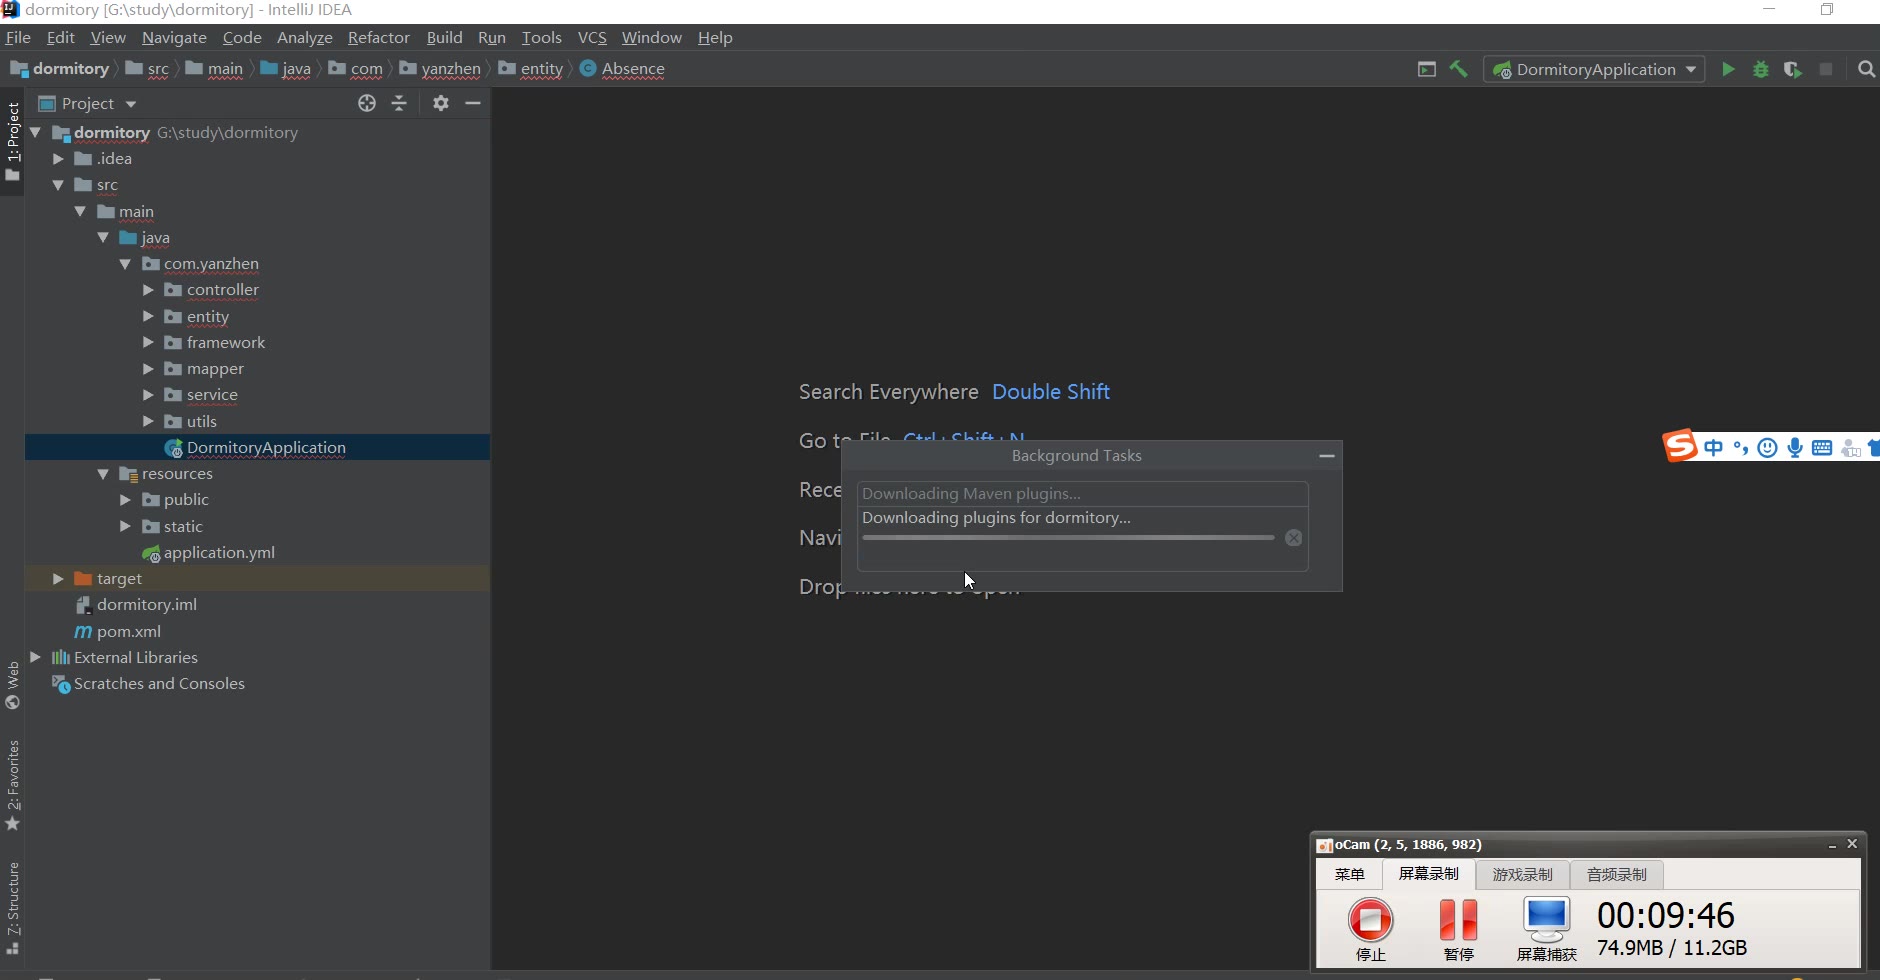Open Search Everywhere magnifier icon
The height and width of the screenshot is (980, 1880).
point(1866,69)
